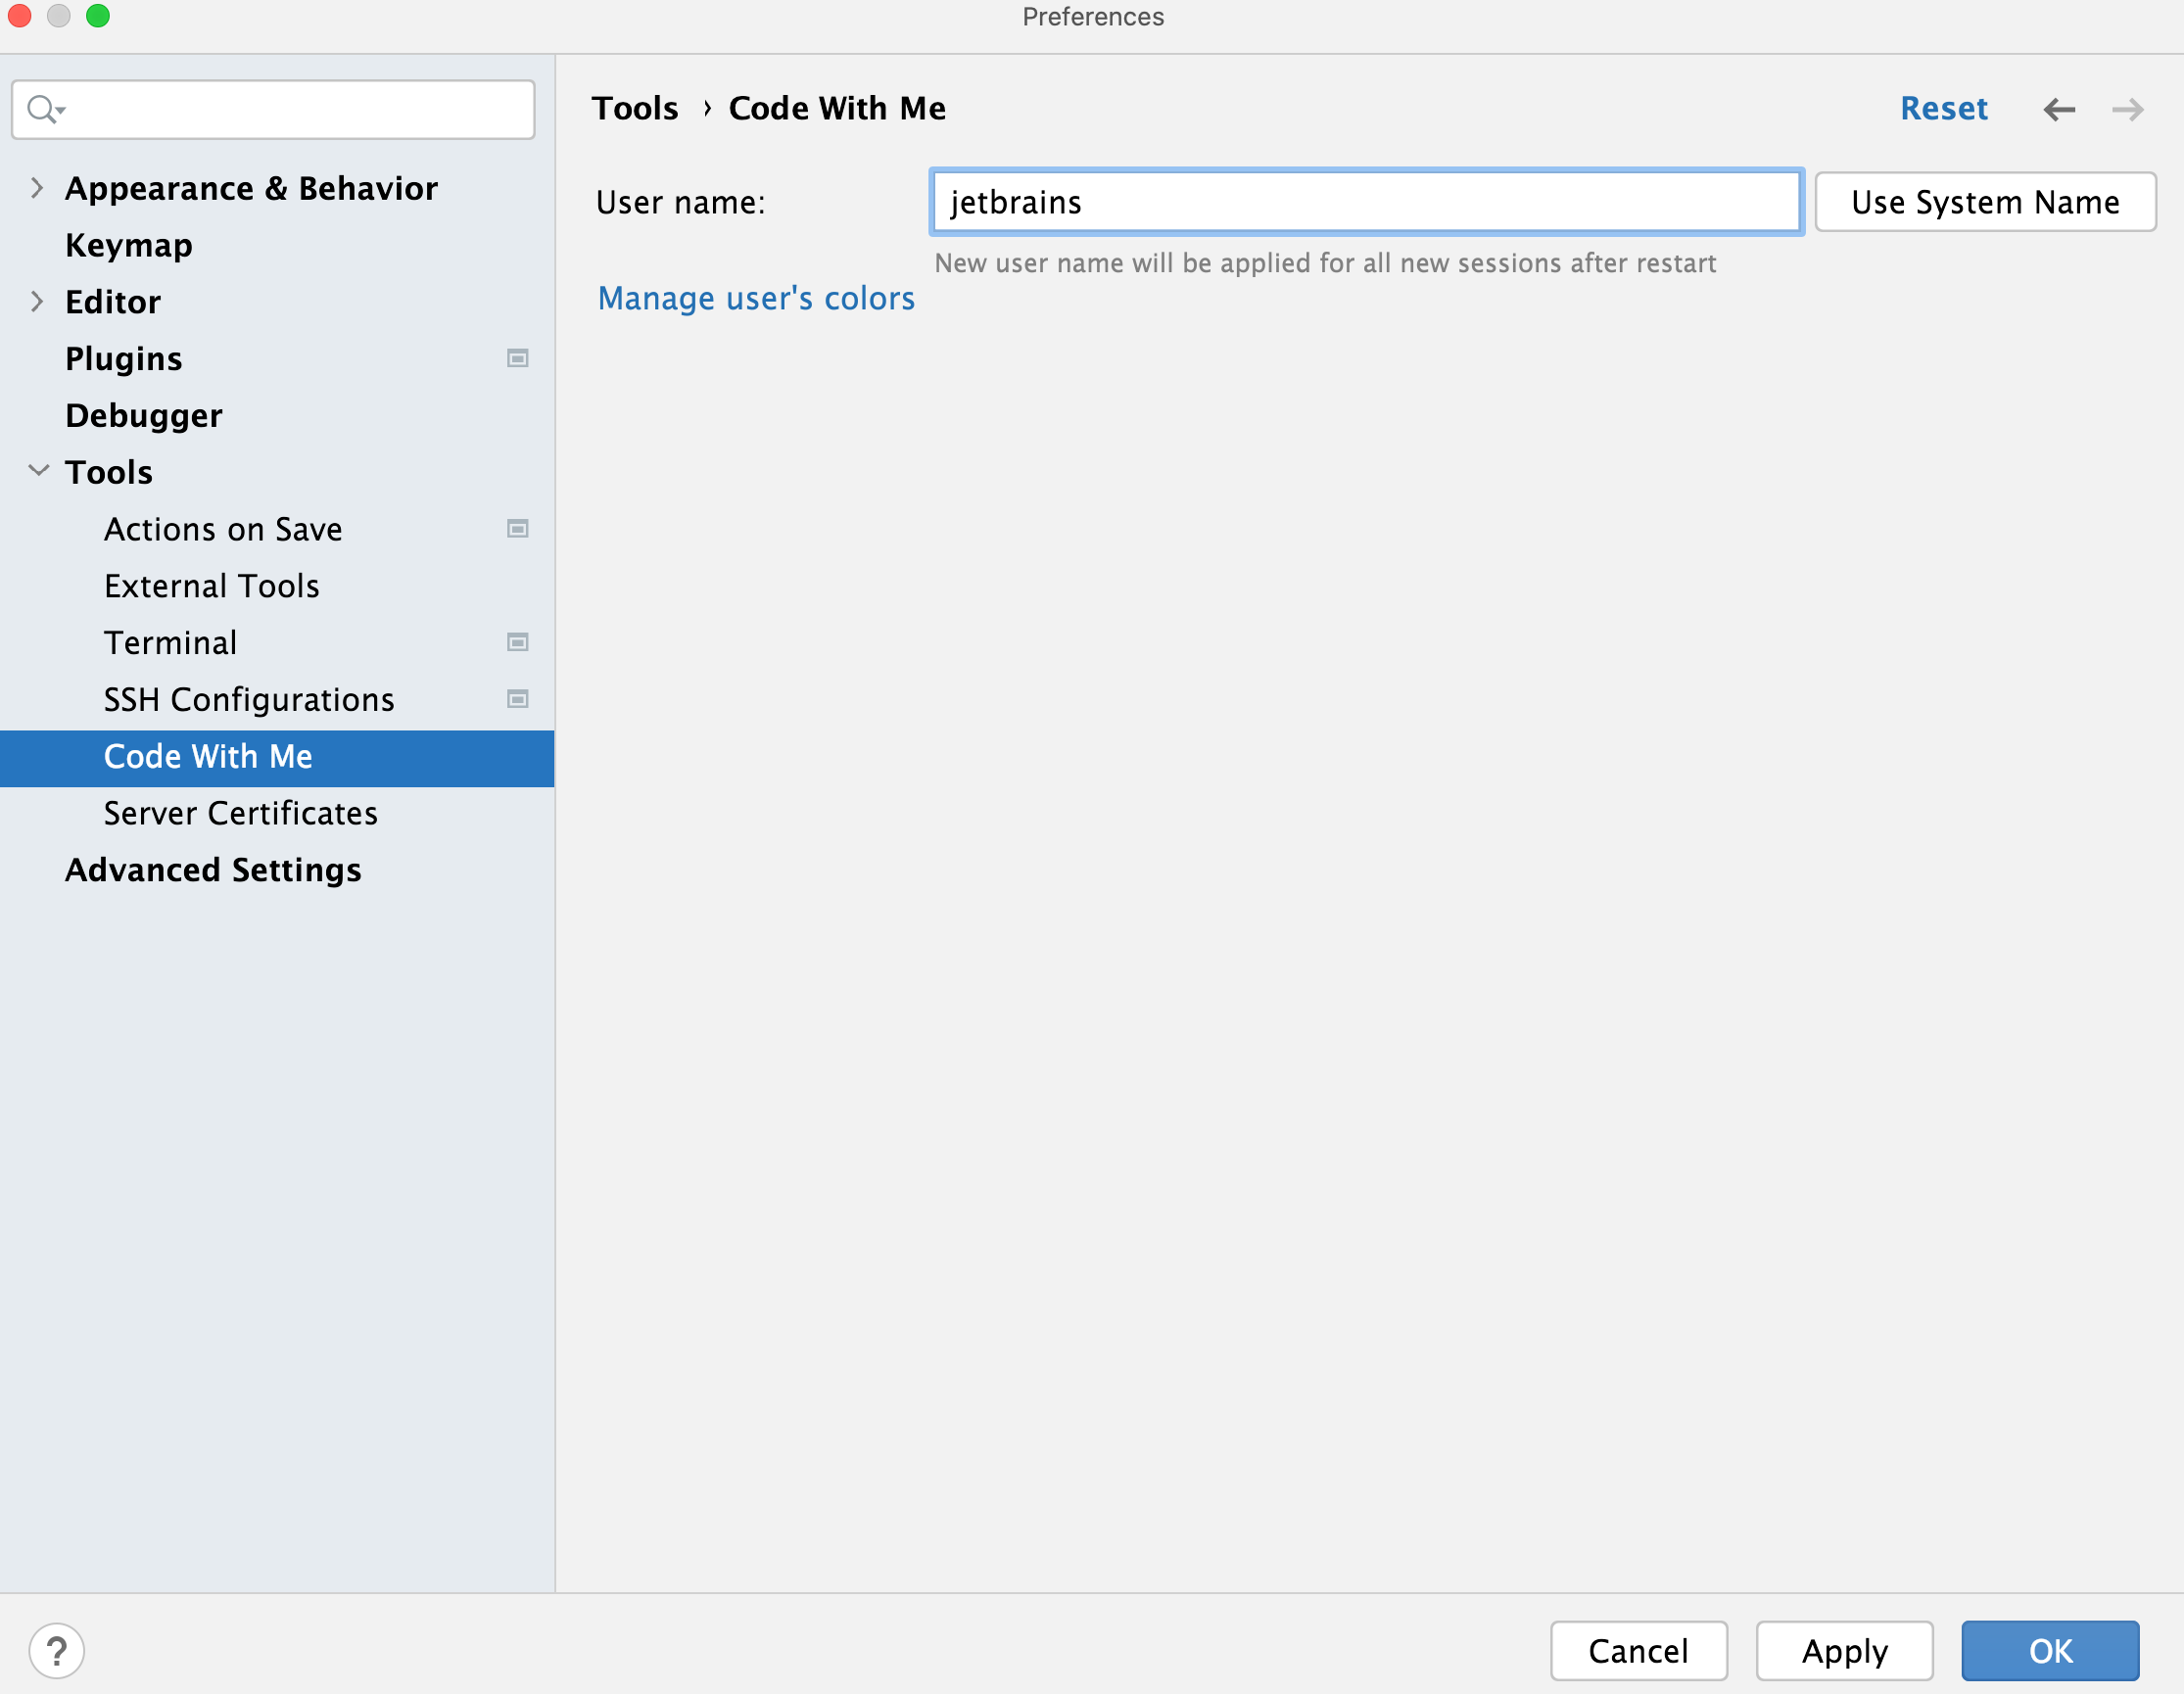Expand the Appearance & Behavior section
Screen dimensions: 2184x1694
point(39,188)
